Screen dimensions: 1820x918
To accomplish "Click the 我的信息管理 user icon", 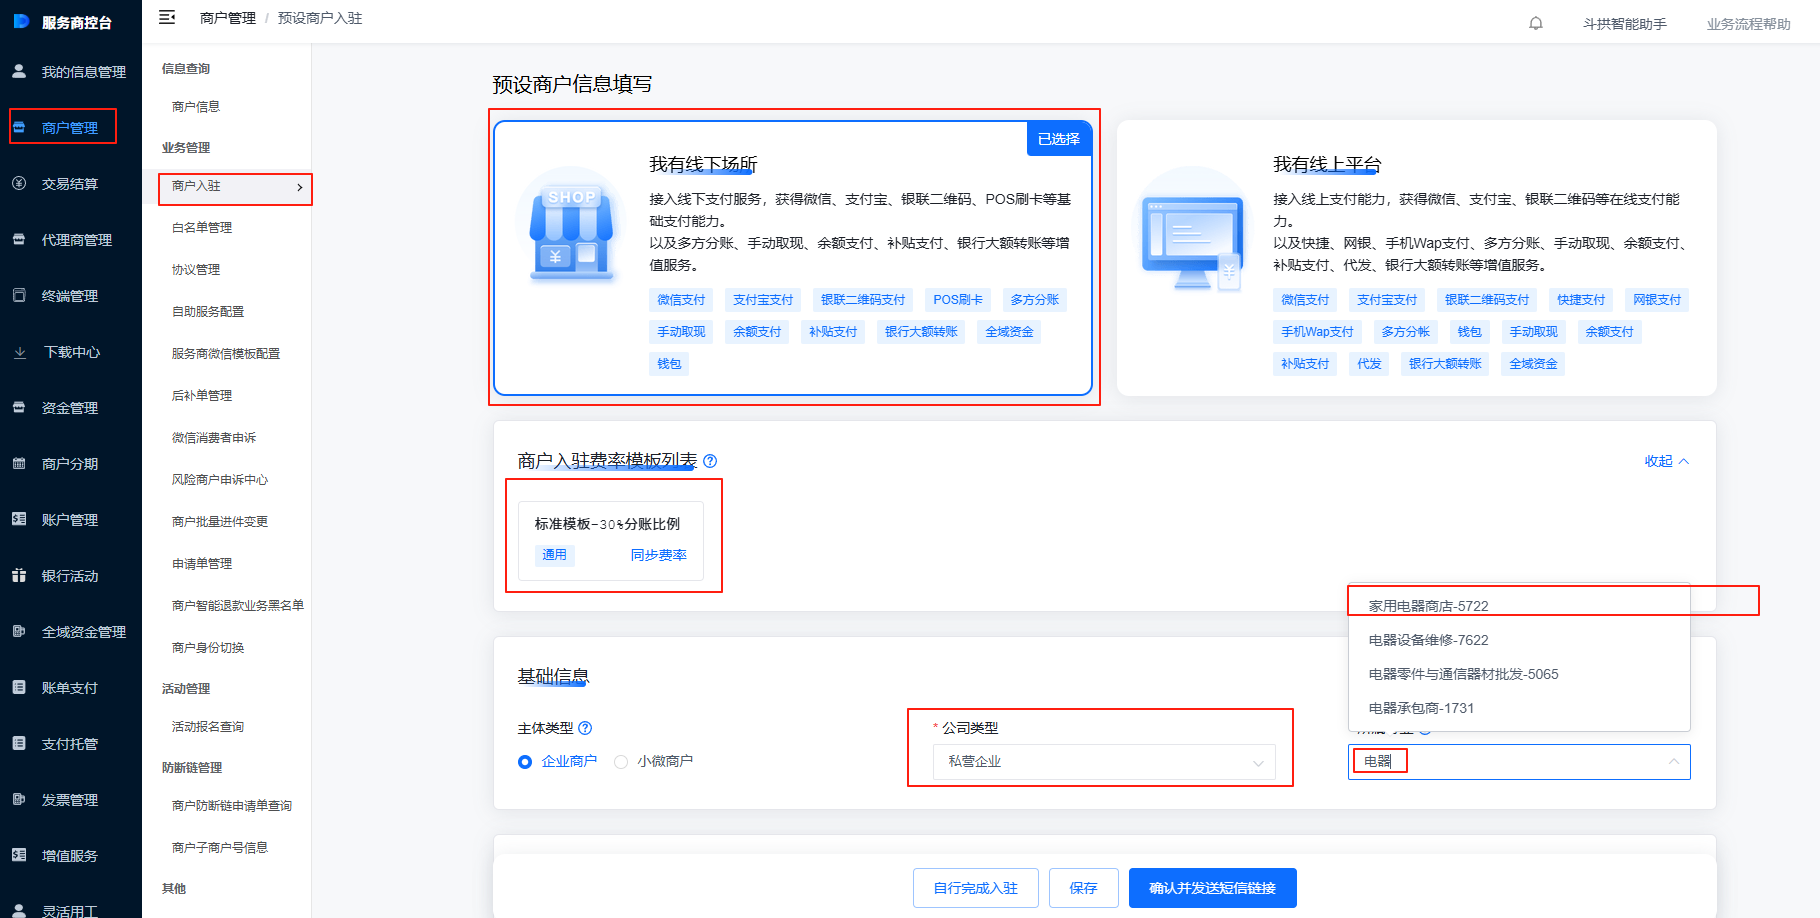I will [19, 71].
